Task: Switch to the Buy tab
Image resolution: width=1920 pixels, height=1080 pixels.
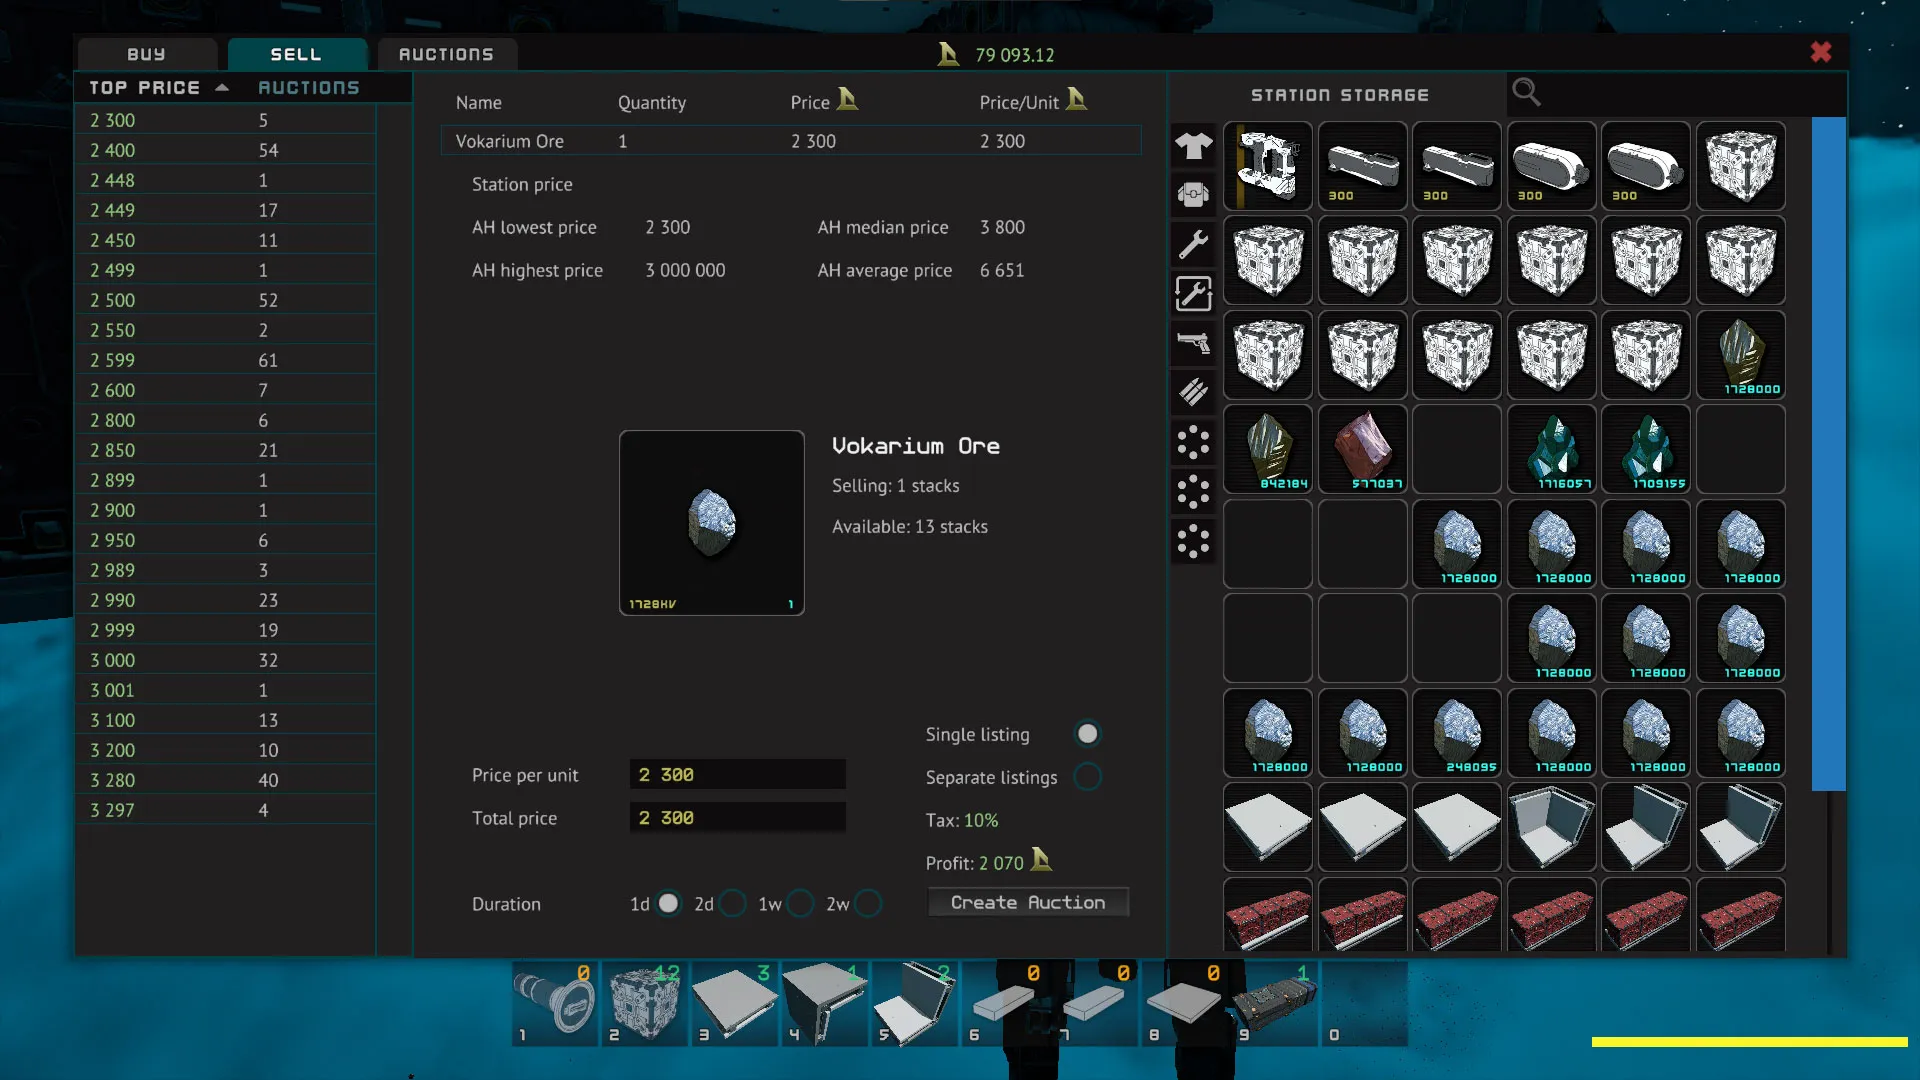Action: [x=146, y=54]
